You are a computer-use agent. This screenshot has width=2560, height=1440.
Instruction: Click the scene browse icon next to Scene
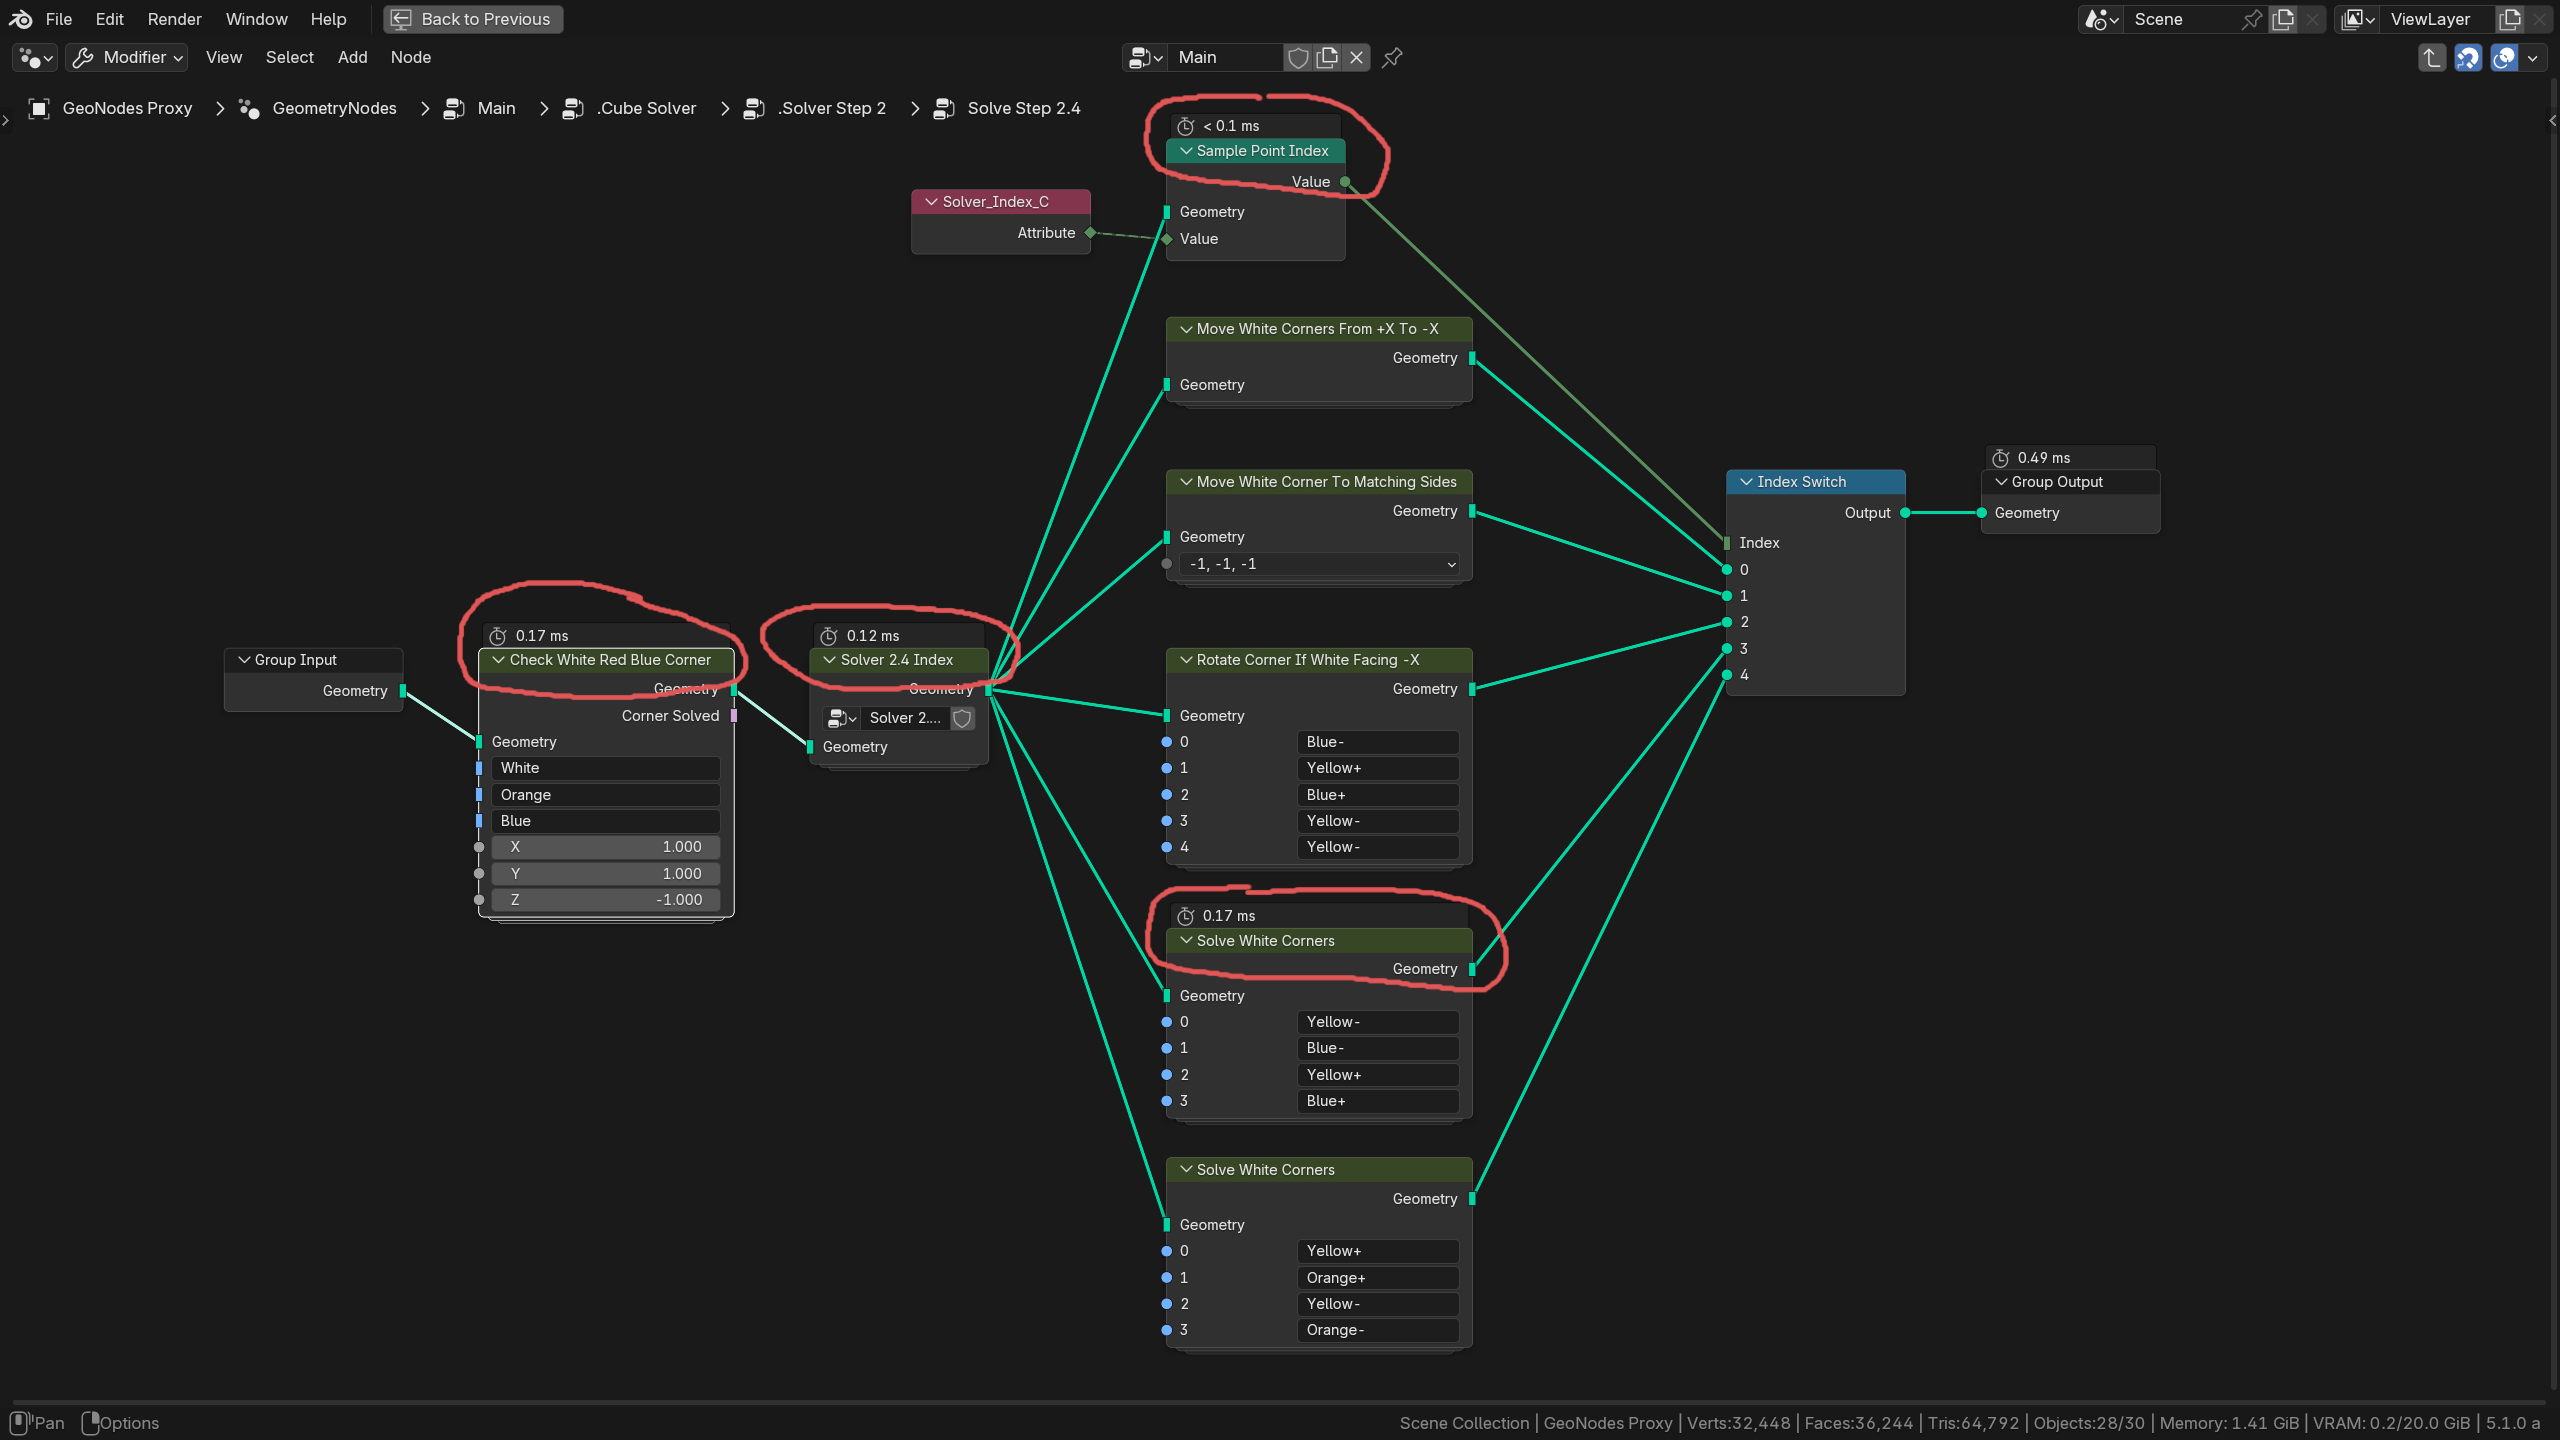click(x=2102, y=19)
